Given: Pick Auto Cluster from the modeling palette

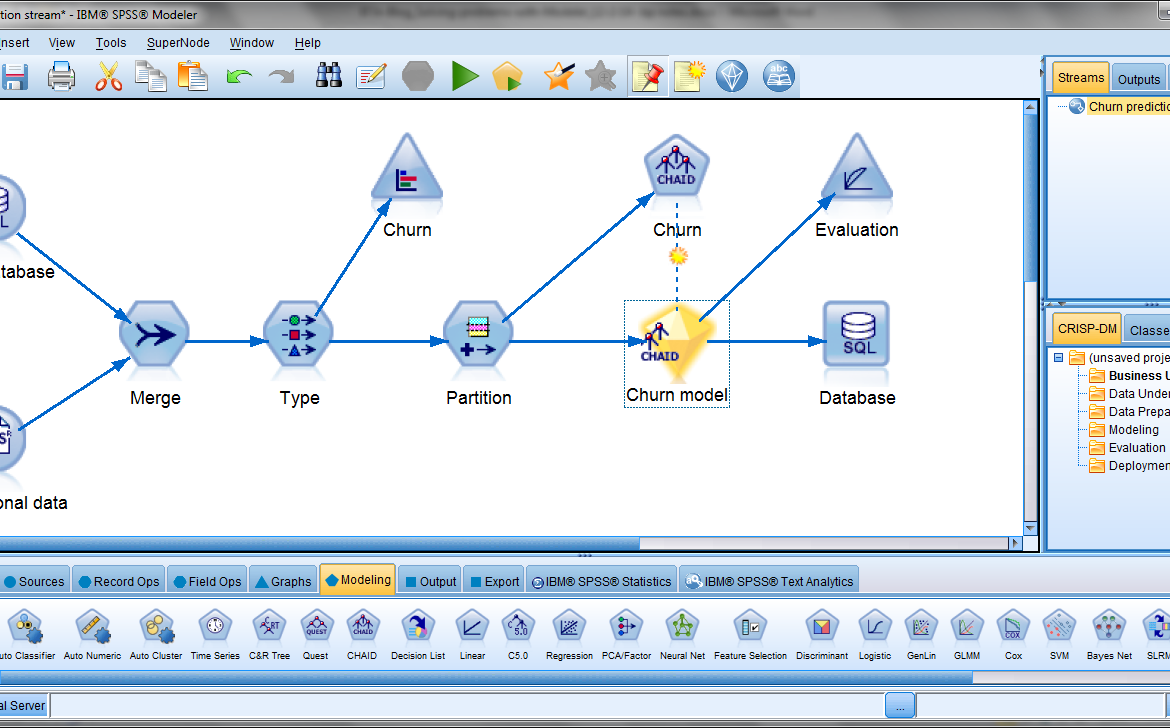Looking at the screenshot, I should 156,636.
